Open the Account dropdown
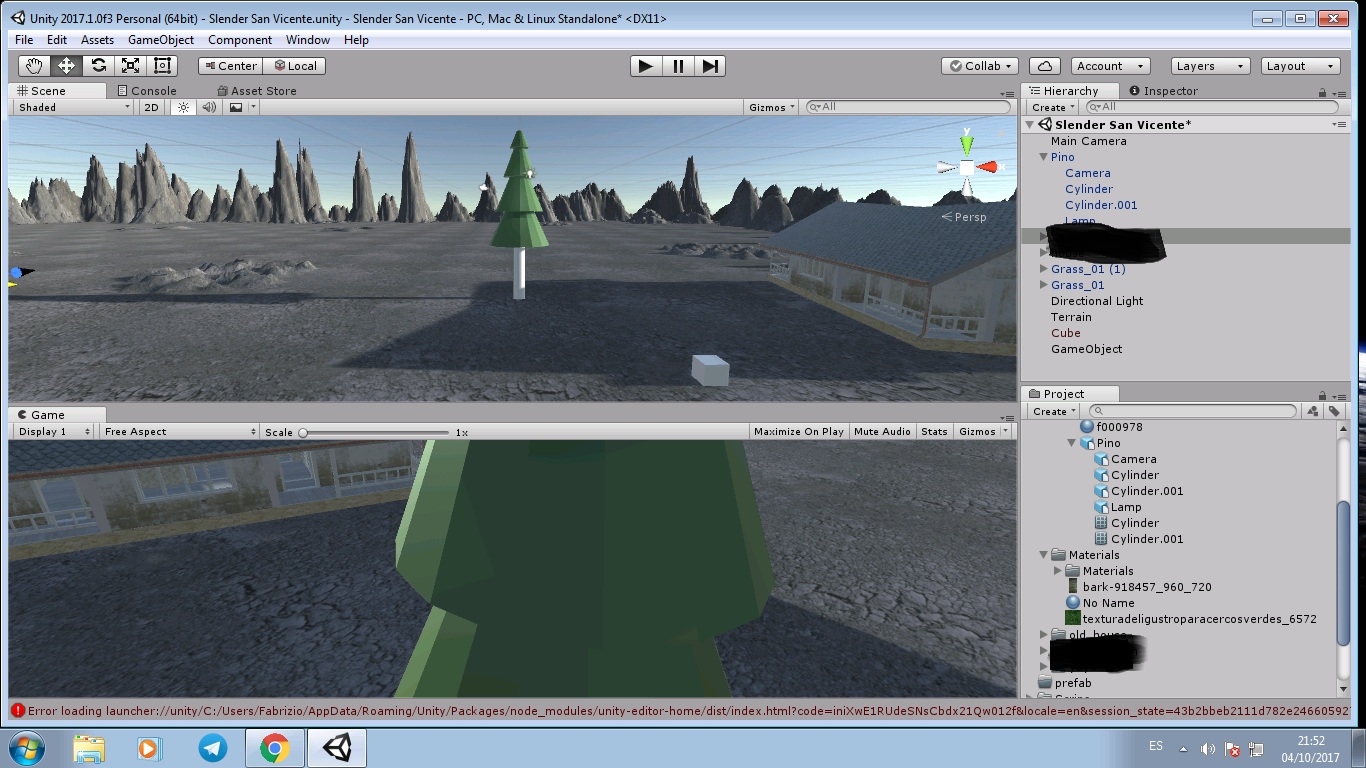1366x768 pixels. click(x=1109, y=66)
